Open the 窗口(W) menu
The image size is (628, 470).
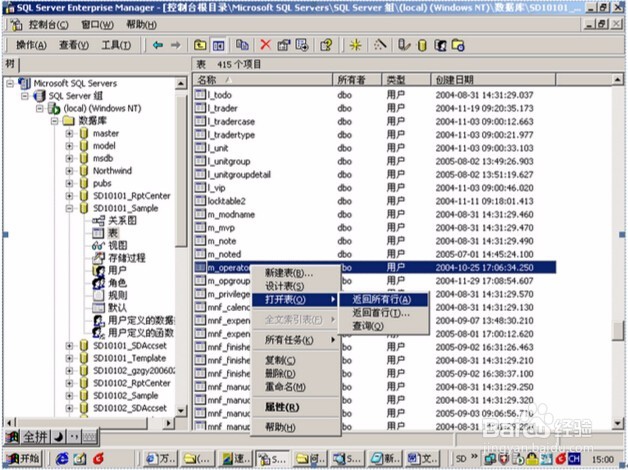[97, 25]
